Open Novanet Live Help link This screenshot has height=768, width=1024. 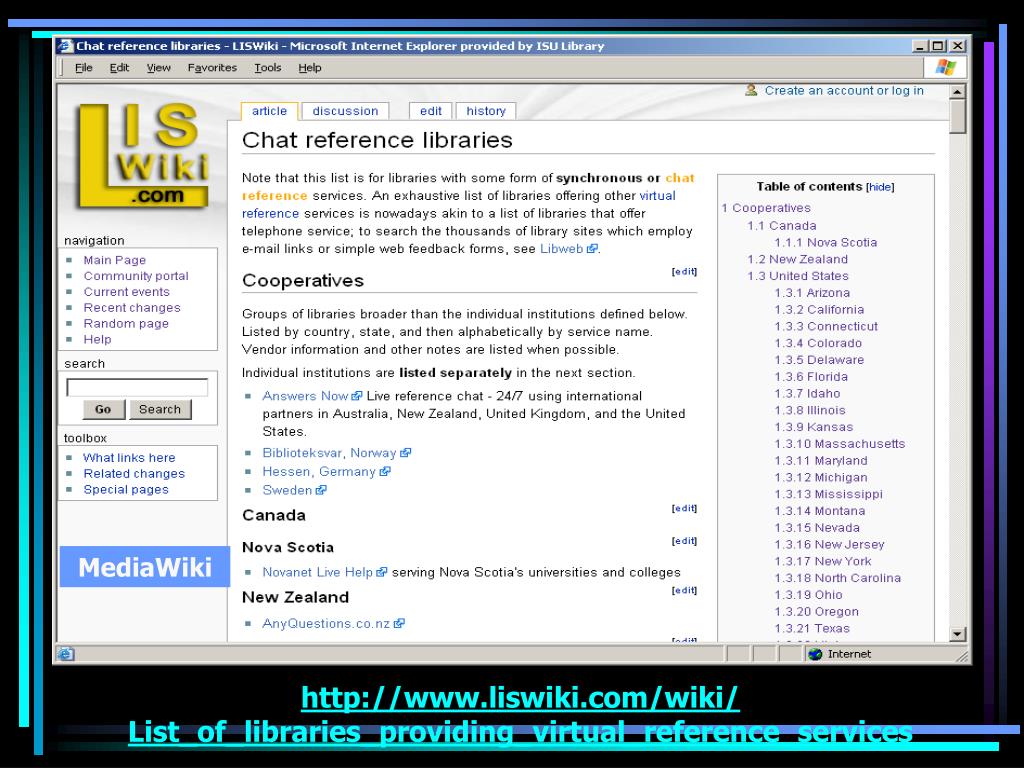317,572
